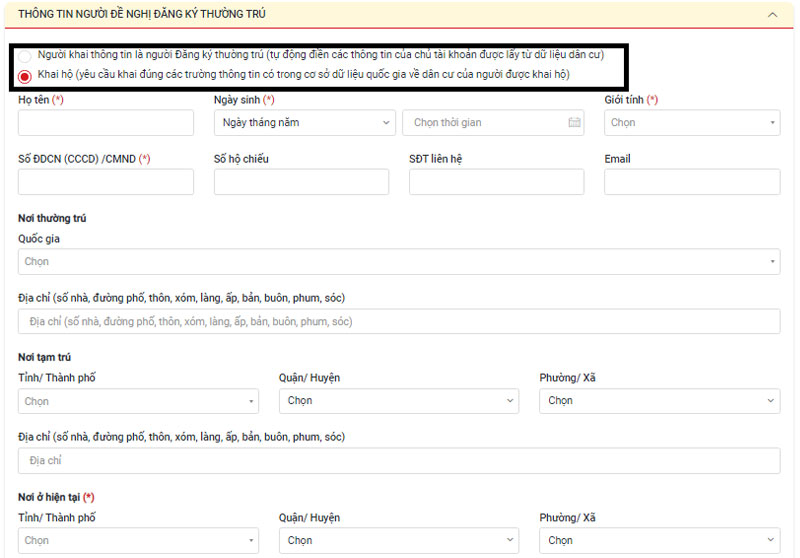
Task: Open the Quốc gia dropdown
Action: click(x=399, y=262)
